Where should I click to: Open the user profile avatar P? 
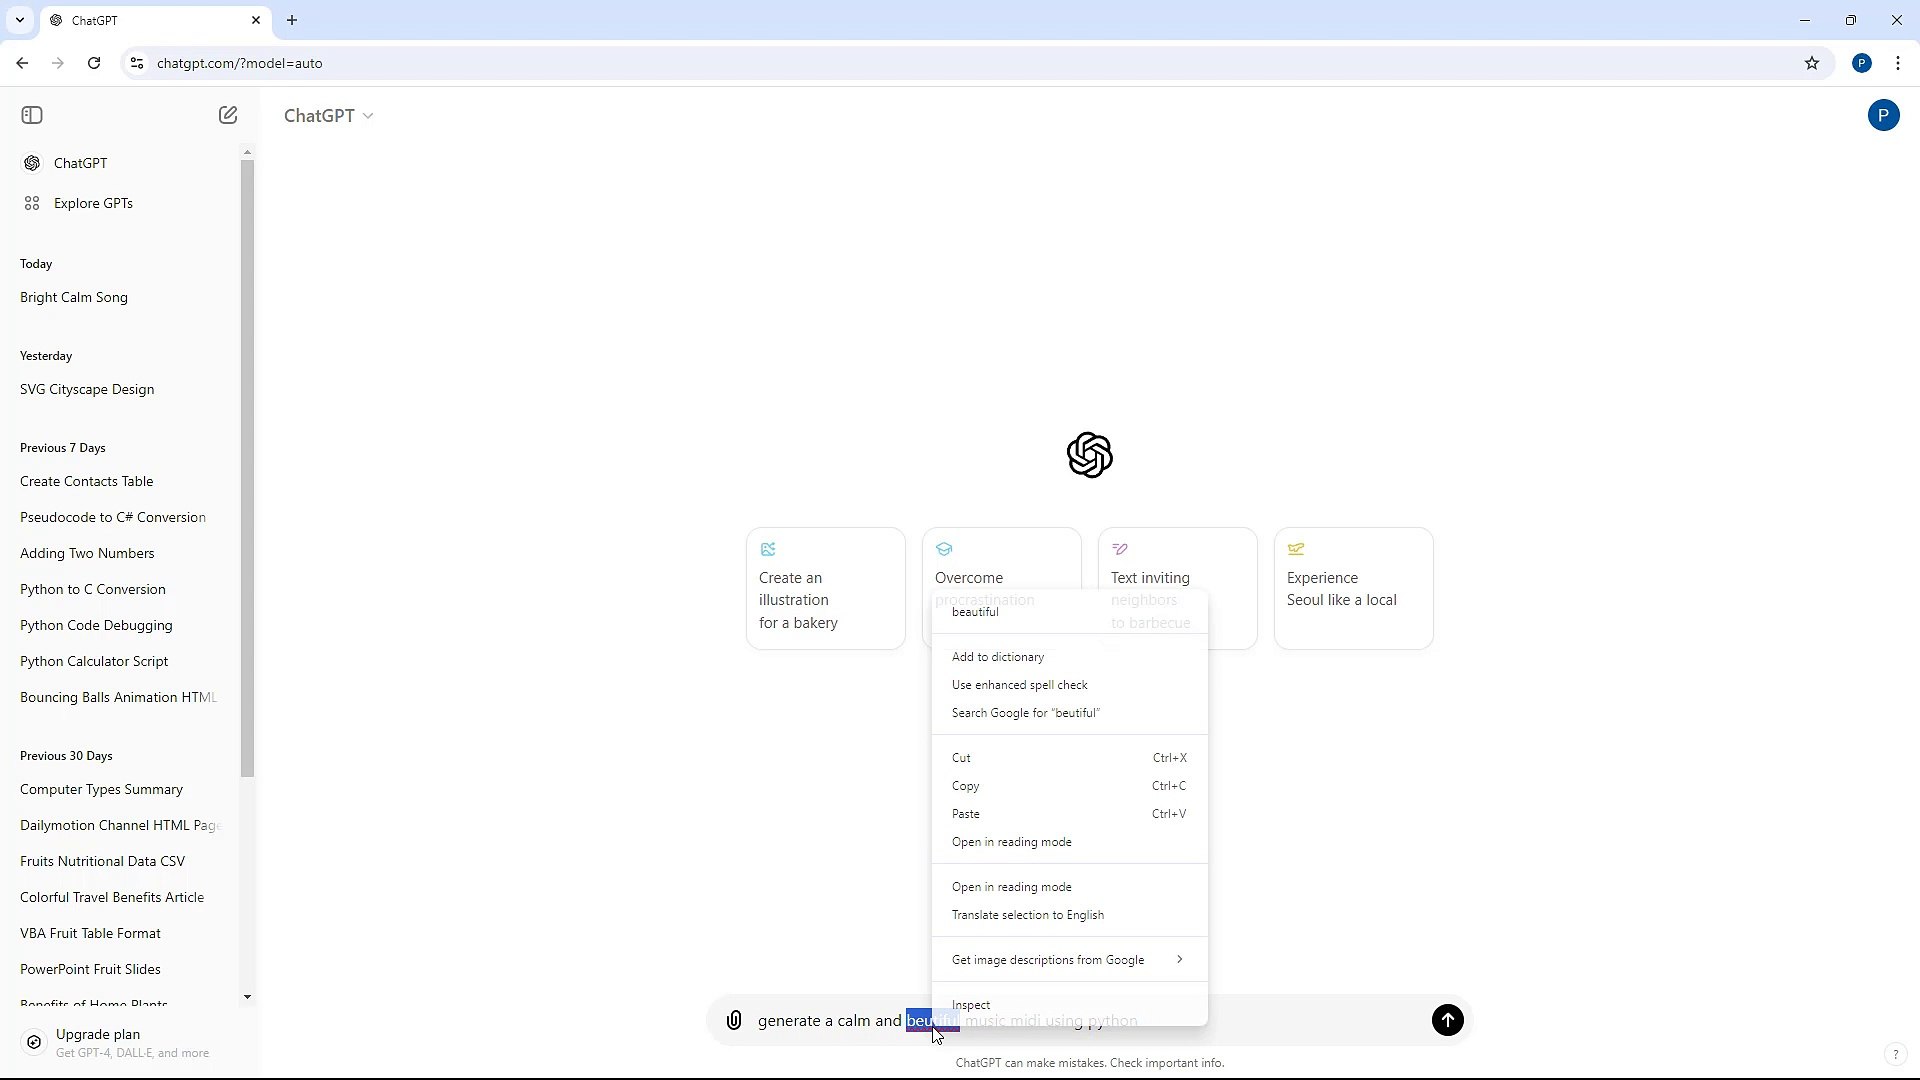click(x=1883, y=115)
